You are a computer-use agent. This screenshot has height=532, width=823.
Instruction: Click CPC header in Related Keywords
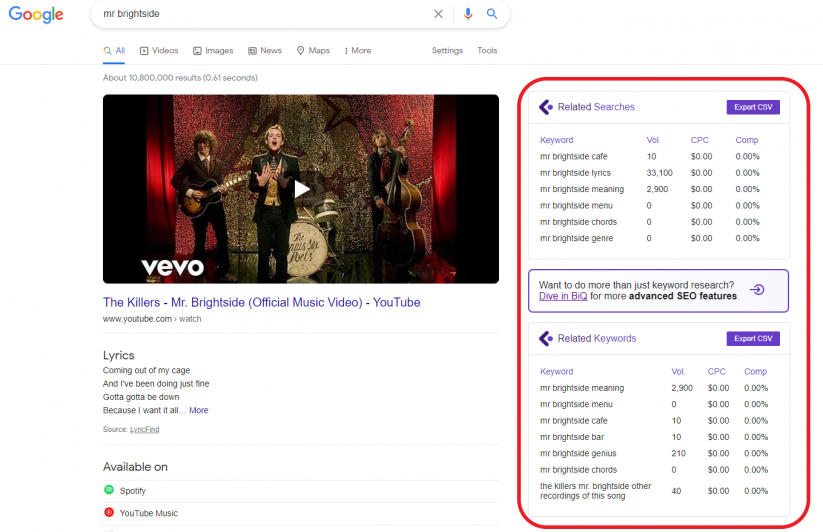pos(716,371)
